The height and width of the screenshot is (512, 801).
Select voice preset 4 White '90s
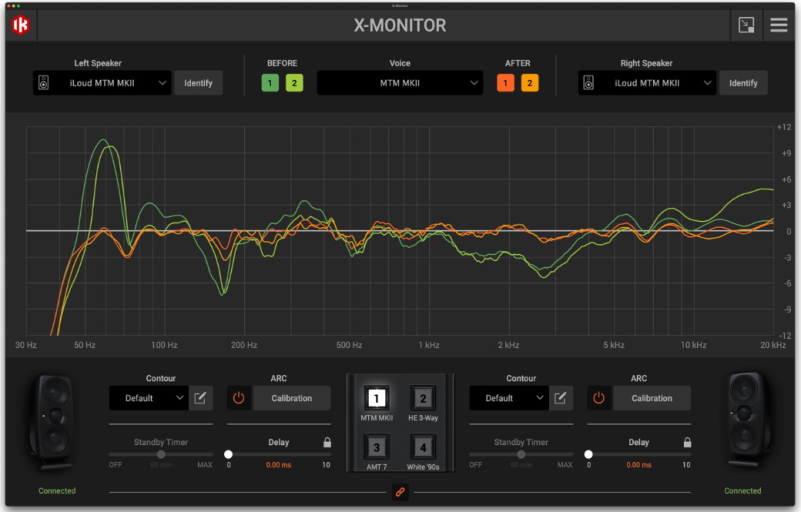click(x=423, y=447)
